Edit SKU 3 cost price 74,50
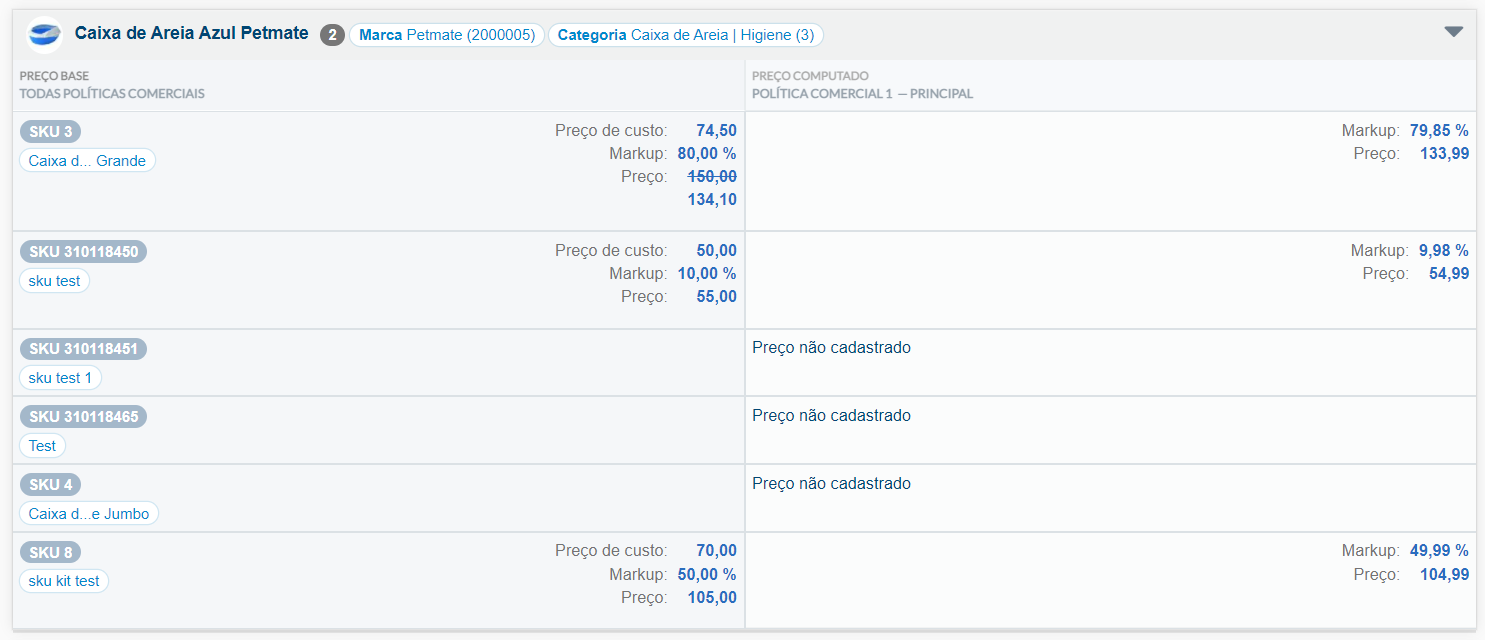The width and height of the screenshot is (1485, 640). coord(716,130)
